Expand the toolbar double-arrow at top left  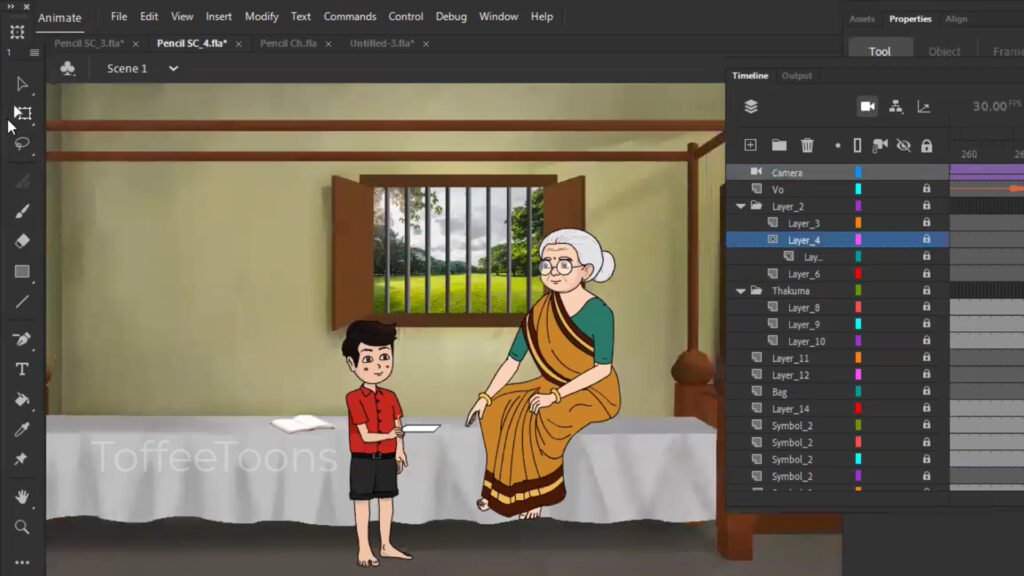pyautogui.click(x=10, y=7)
